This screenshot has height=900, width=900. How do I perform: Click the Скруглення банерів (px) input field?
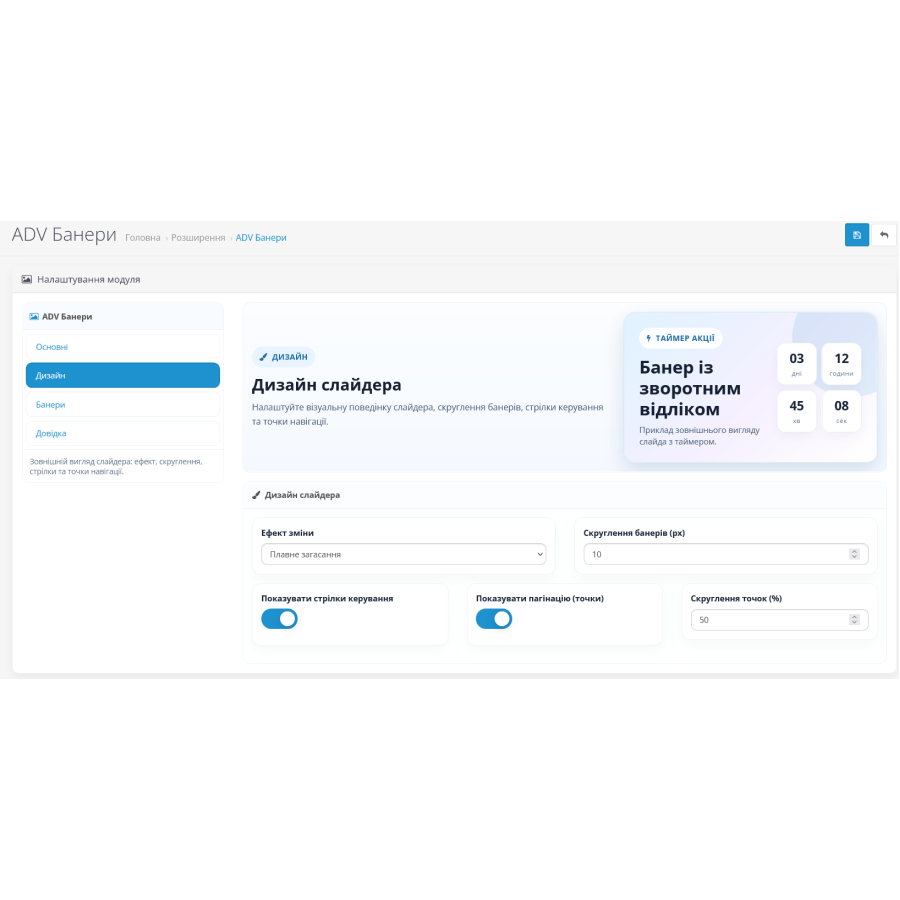(726, 554)
